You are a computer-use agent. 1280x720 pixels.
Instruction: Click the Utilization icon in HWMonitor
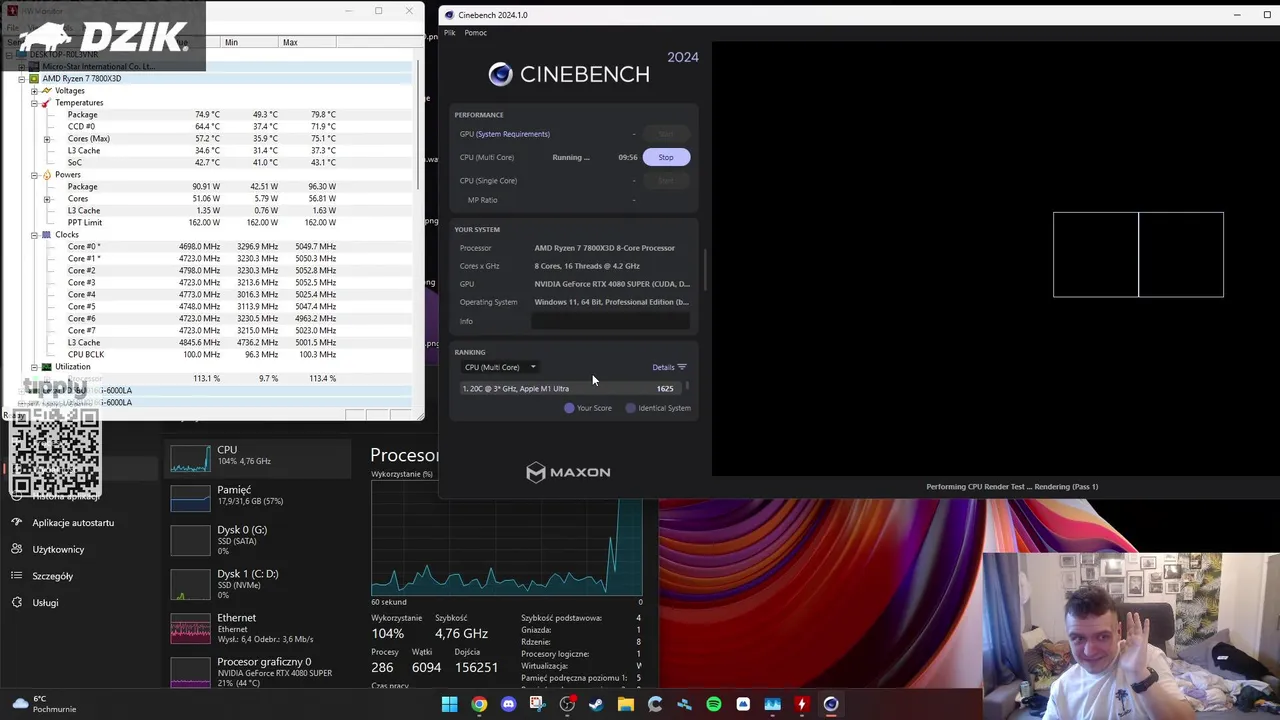[46, 367]
